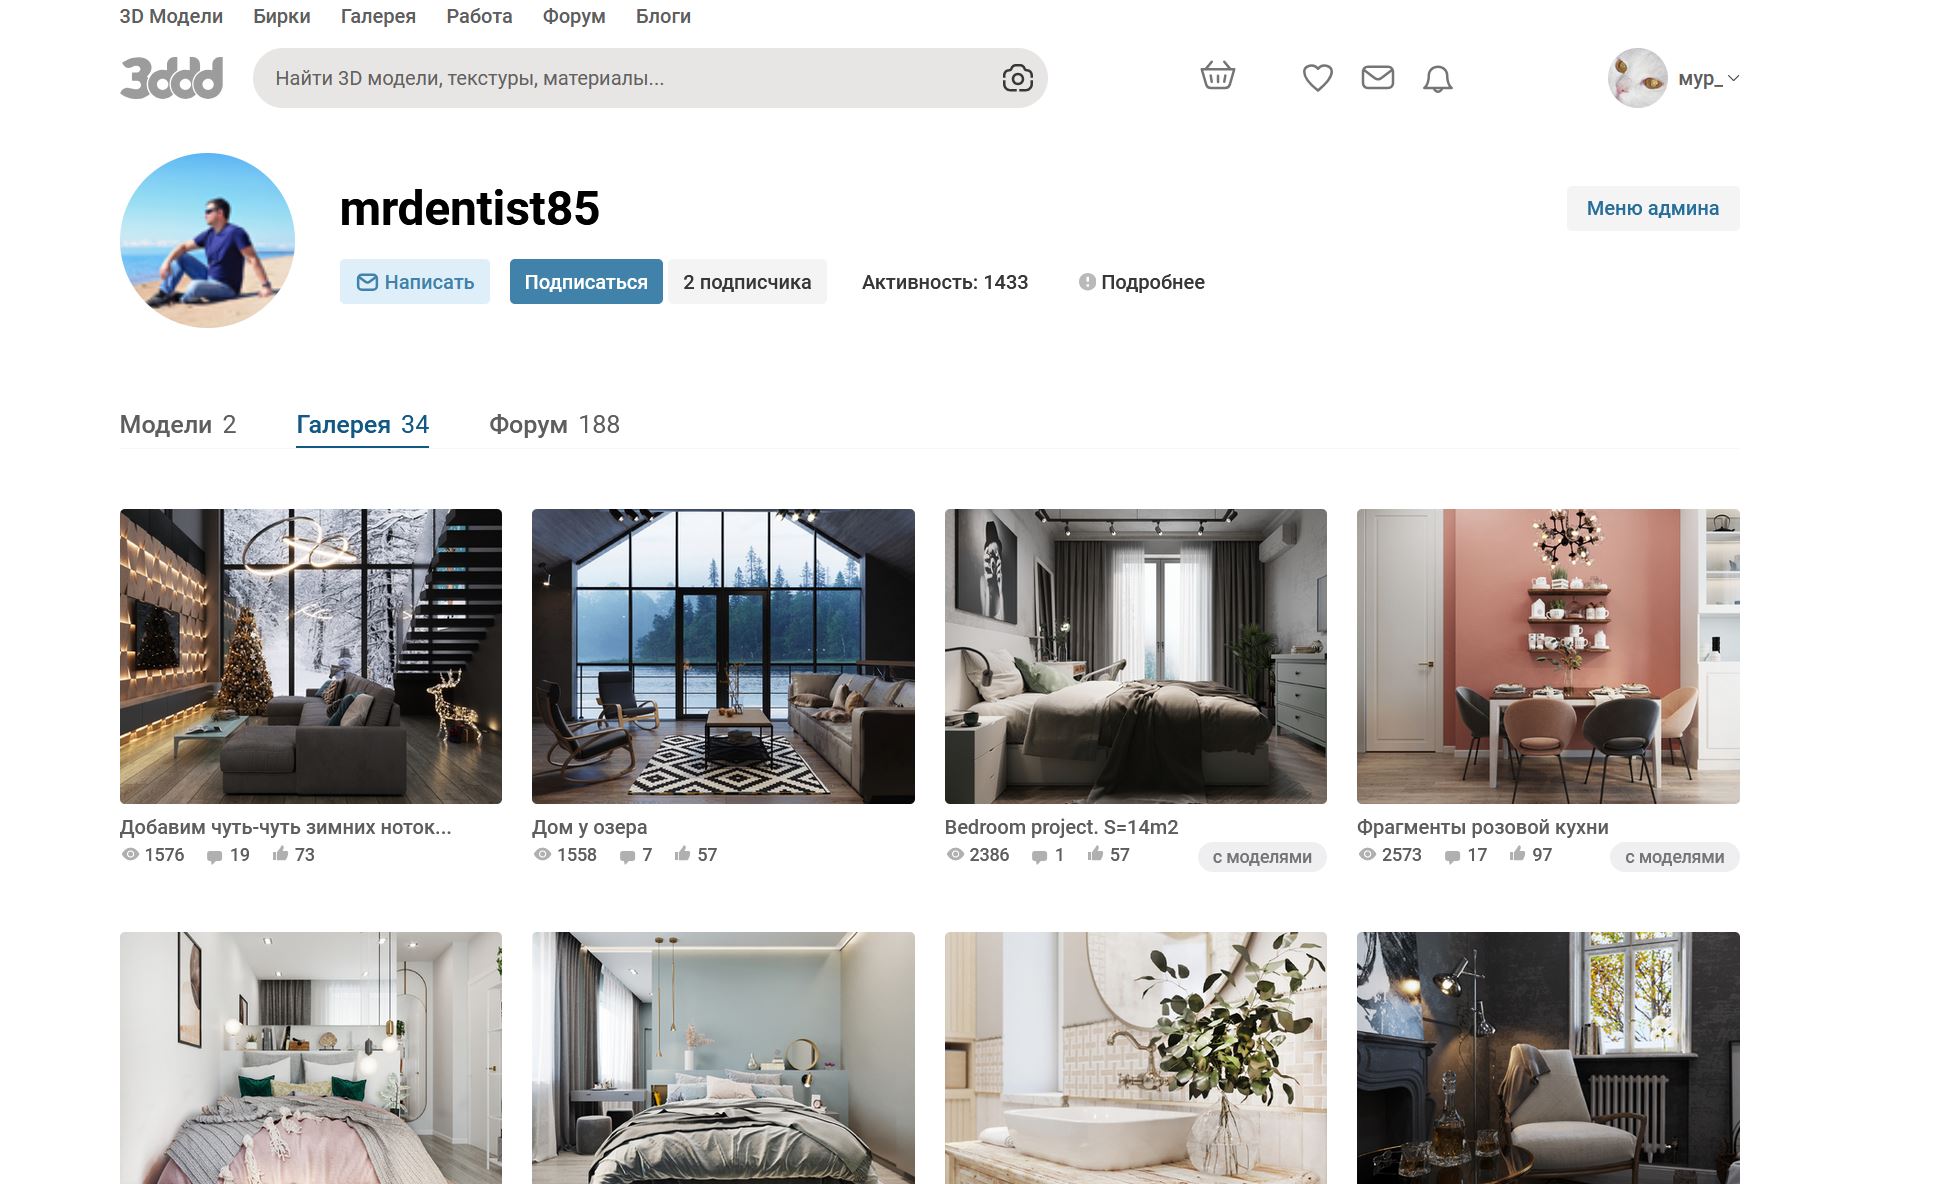
Task: Open the Дом у озера thumbnail
Action: [x=723, y=656]
